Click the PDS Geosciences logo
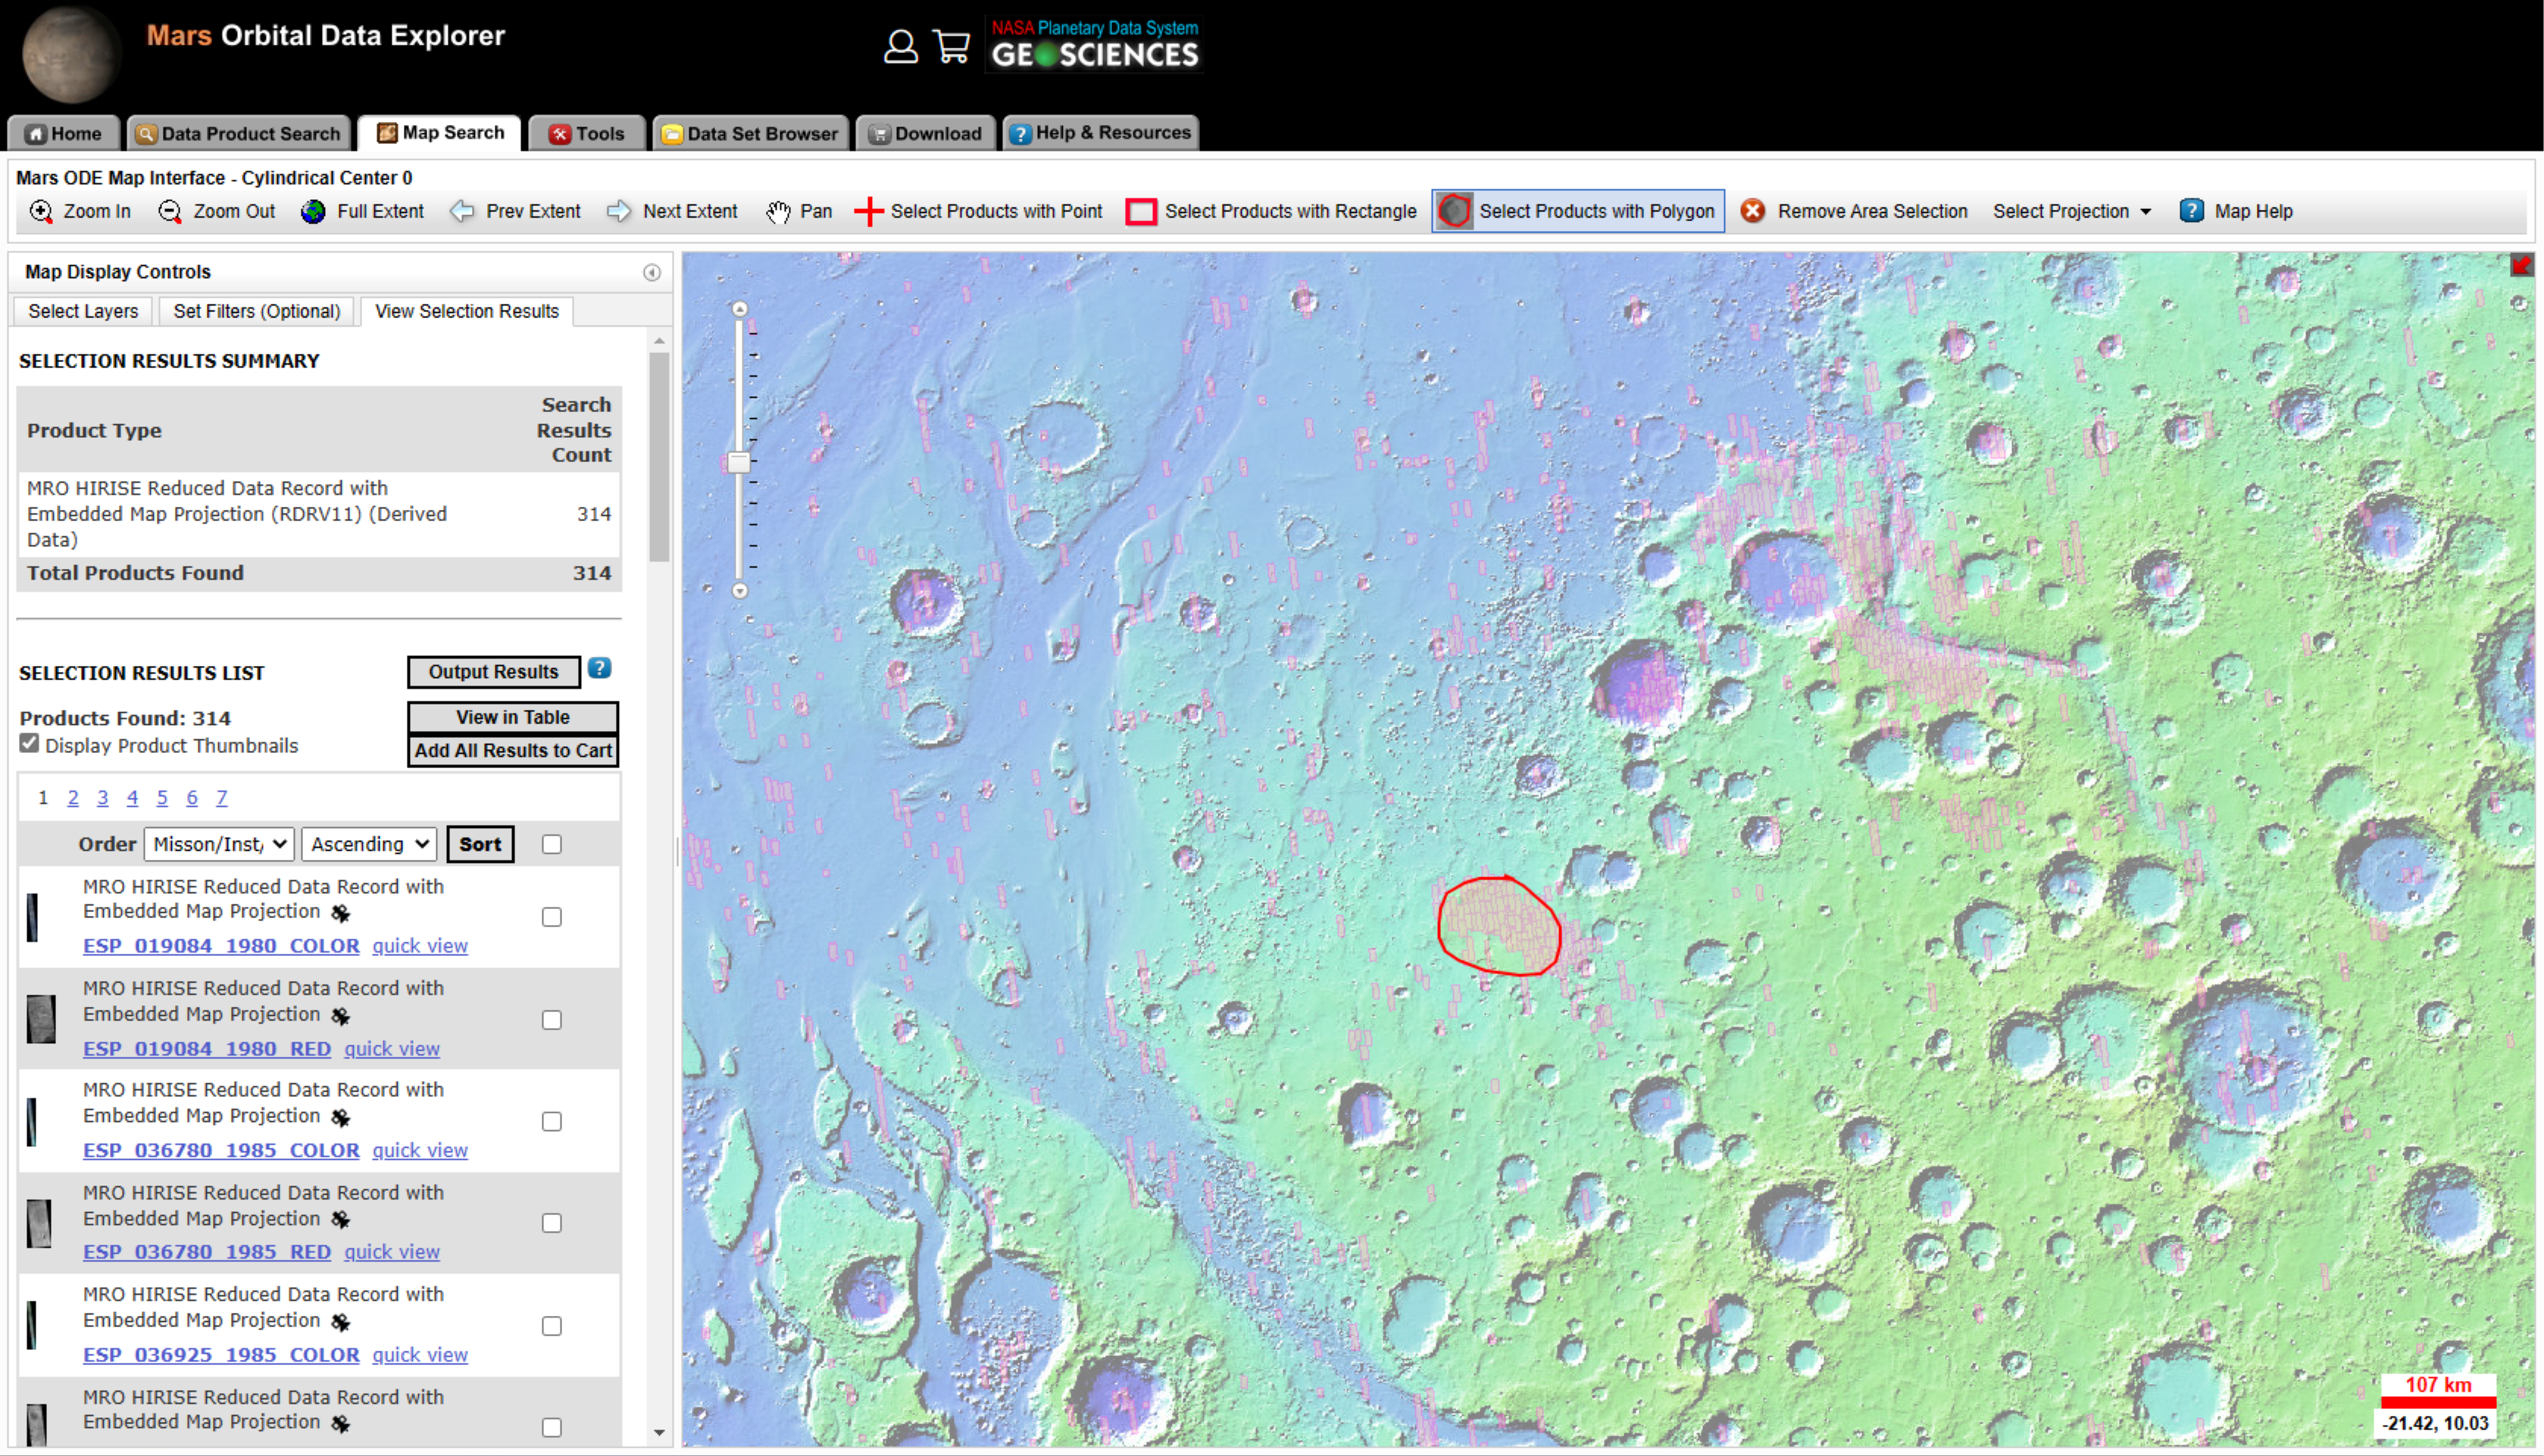The width and height of the screenshot is (2544, 1456). point(1094,44)
